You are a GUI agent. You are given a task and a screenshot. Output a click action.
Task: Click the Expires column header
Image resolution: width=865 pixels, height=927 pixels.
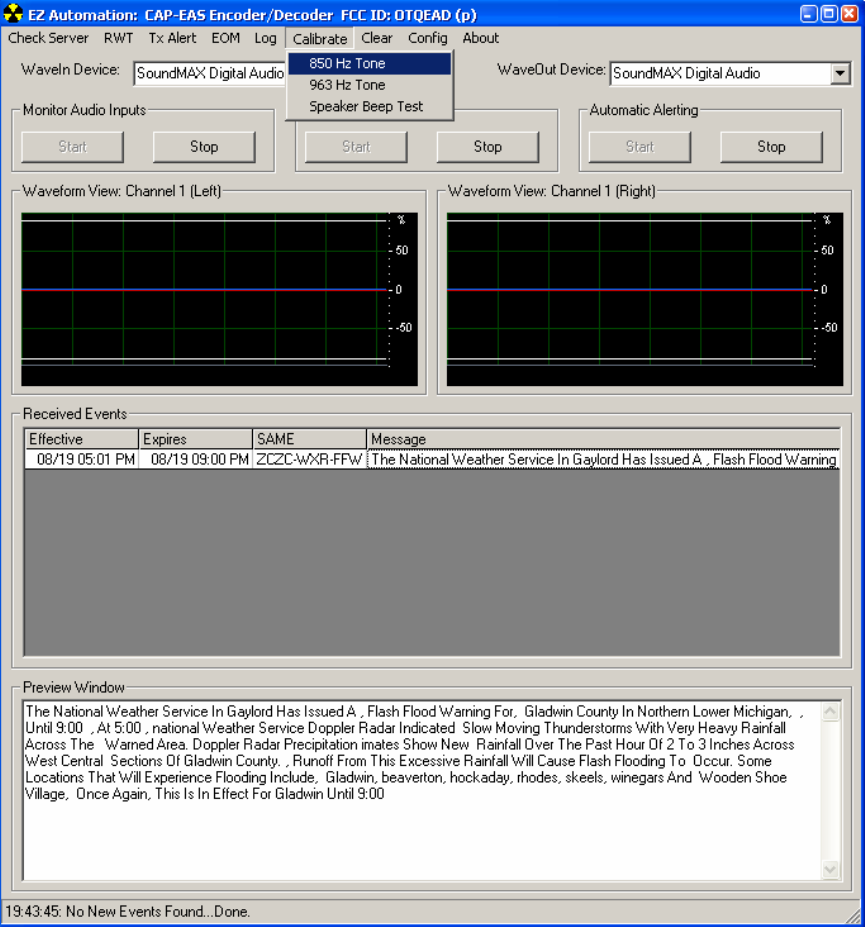[196, 439]
